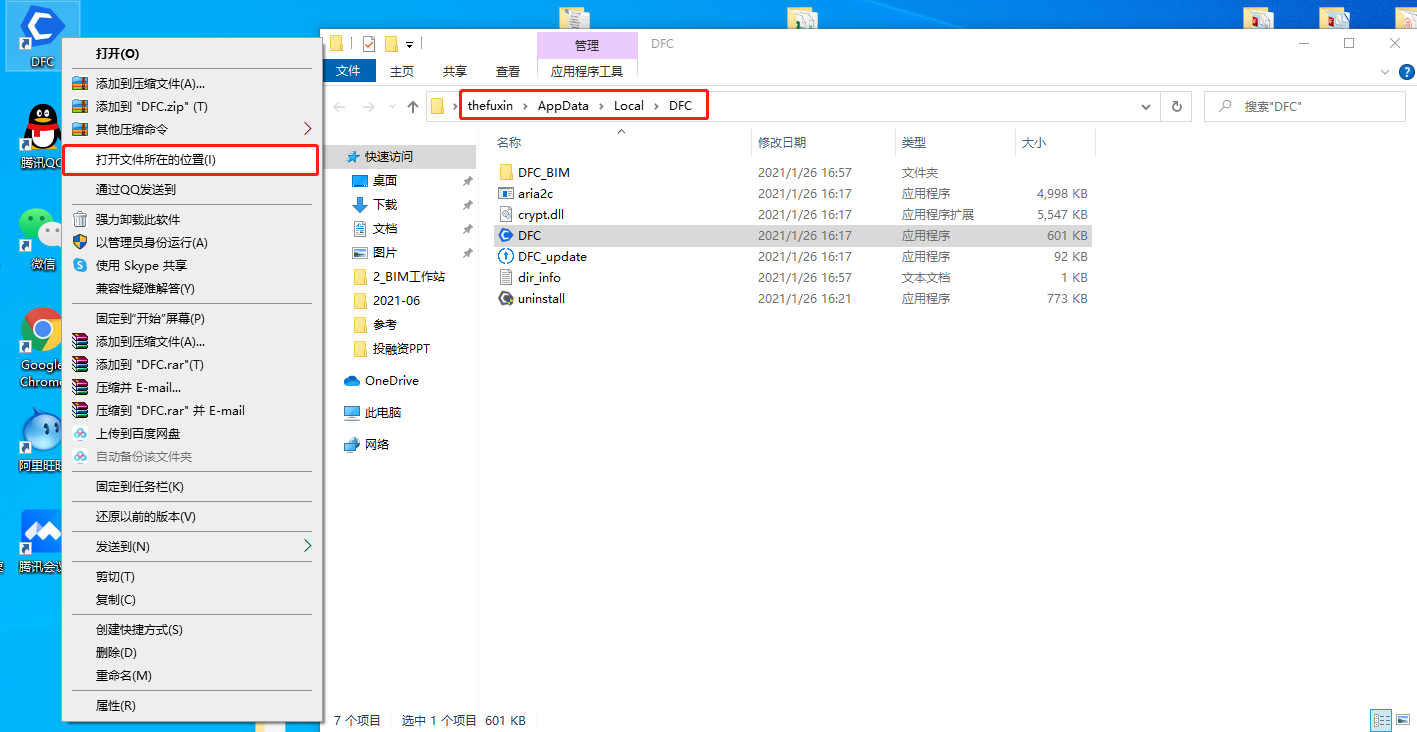This screenshot has height=732, width=1417.
Task: Open the address bar history dropdown
Action: click(x=1146, y=106)
